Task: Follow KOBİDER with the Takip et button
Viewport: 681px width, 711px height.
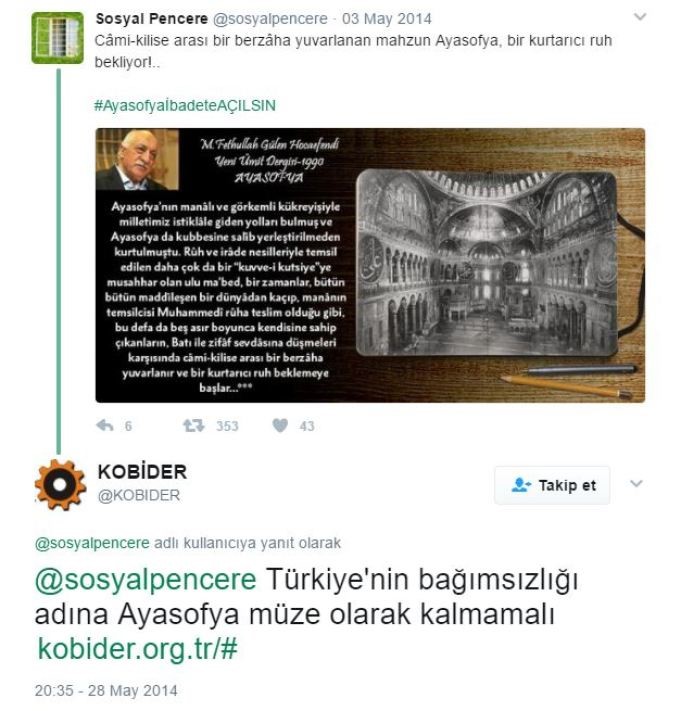Action: tap(552, 485)
